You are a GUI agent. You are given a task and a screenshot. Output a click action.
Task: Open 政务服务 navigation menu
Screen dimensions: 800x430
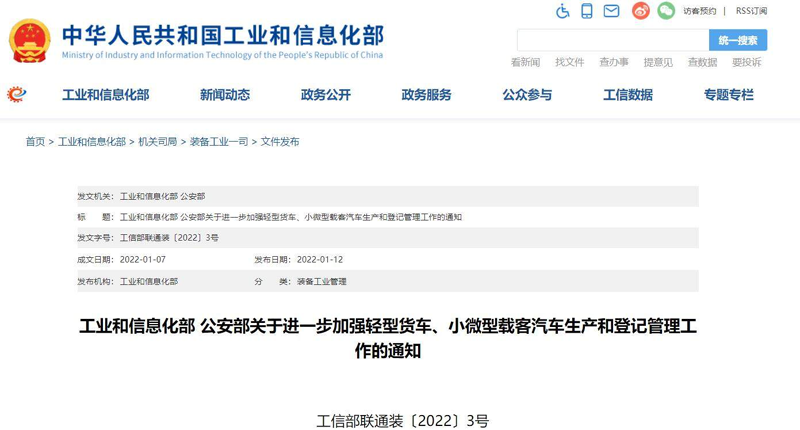coord(427,95)
